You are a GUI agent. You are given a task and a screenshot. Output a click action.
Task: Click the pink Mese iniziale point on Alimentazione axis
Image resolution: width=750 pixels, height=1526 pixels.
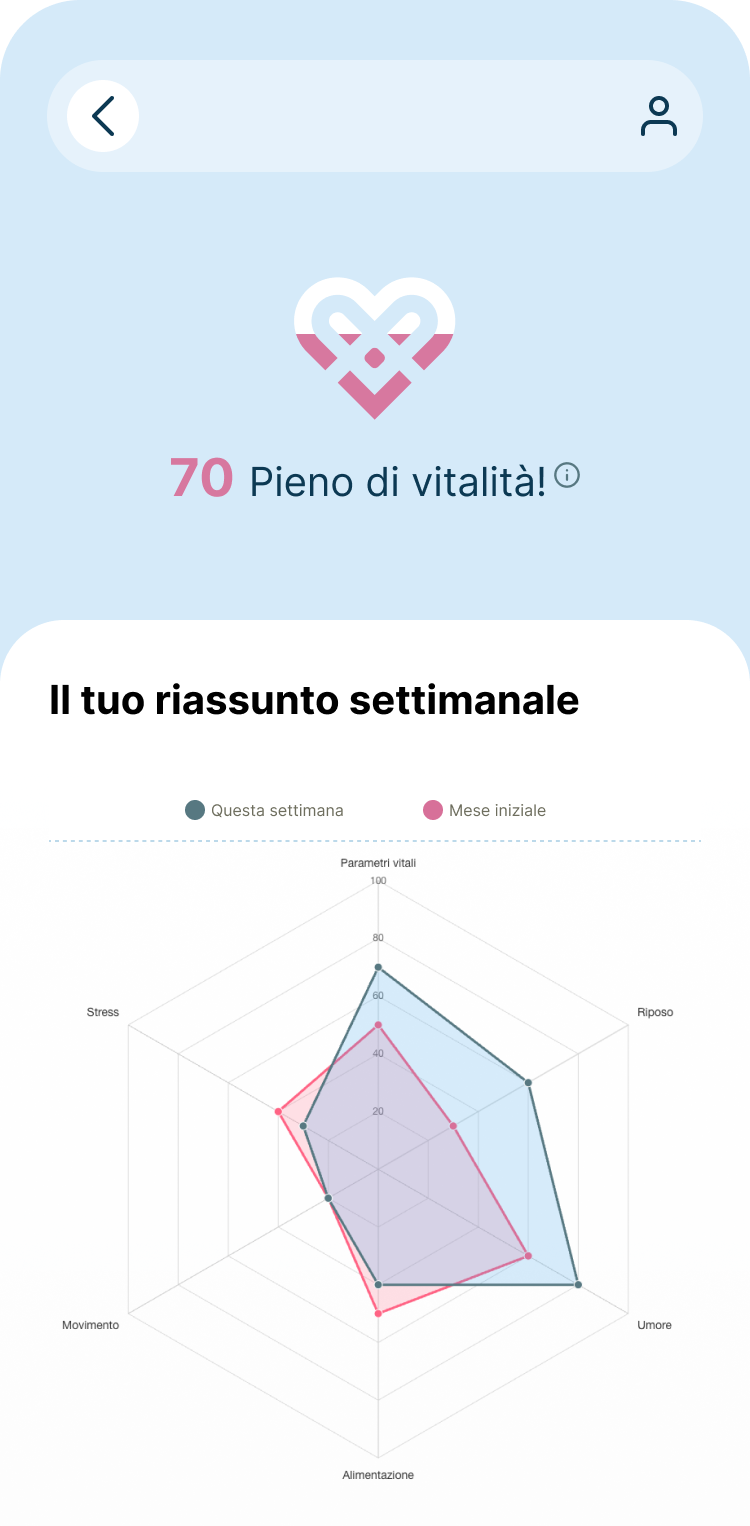point(378,1313)
